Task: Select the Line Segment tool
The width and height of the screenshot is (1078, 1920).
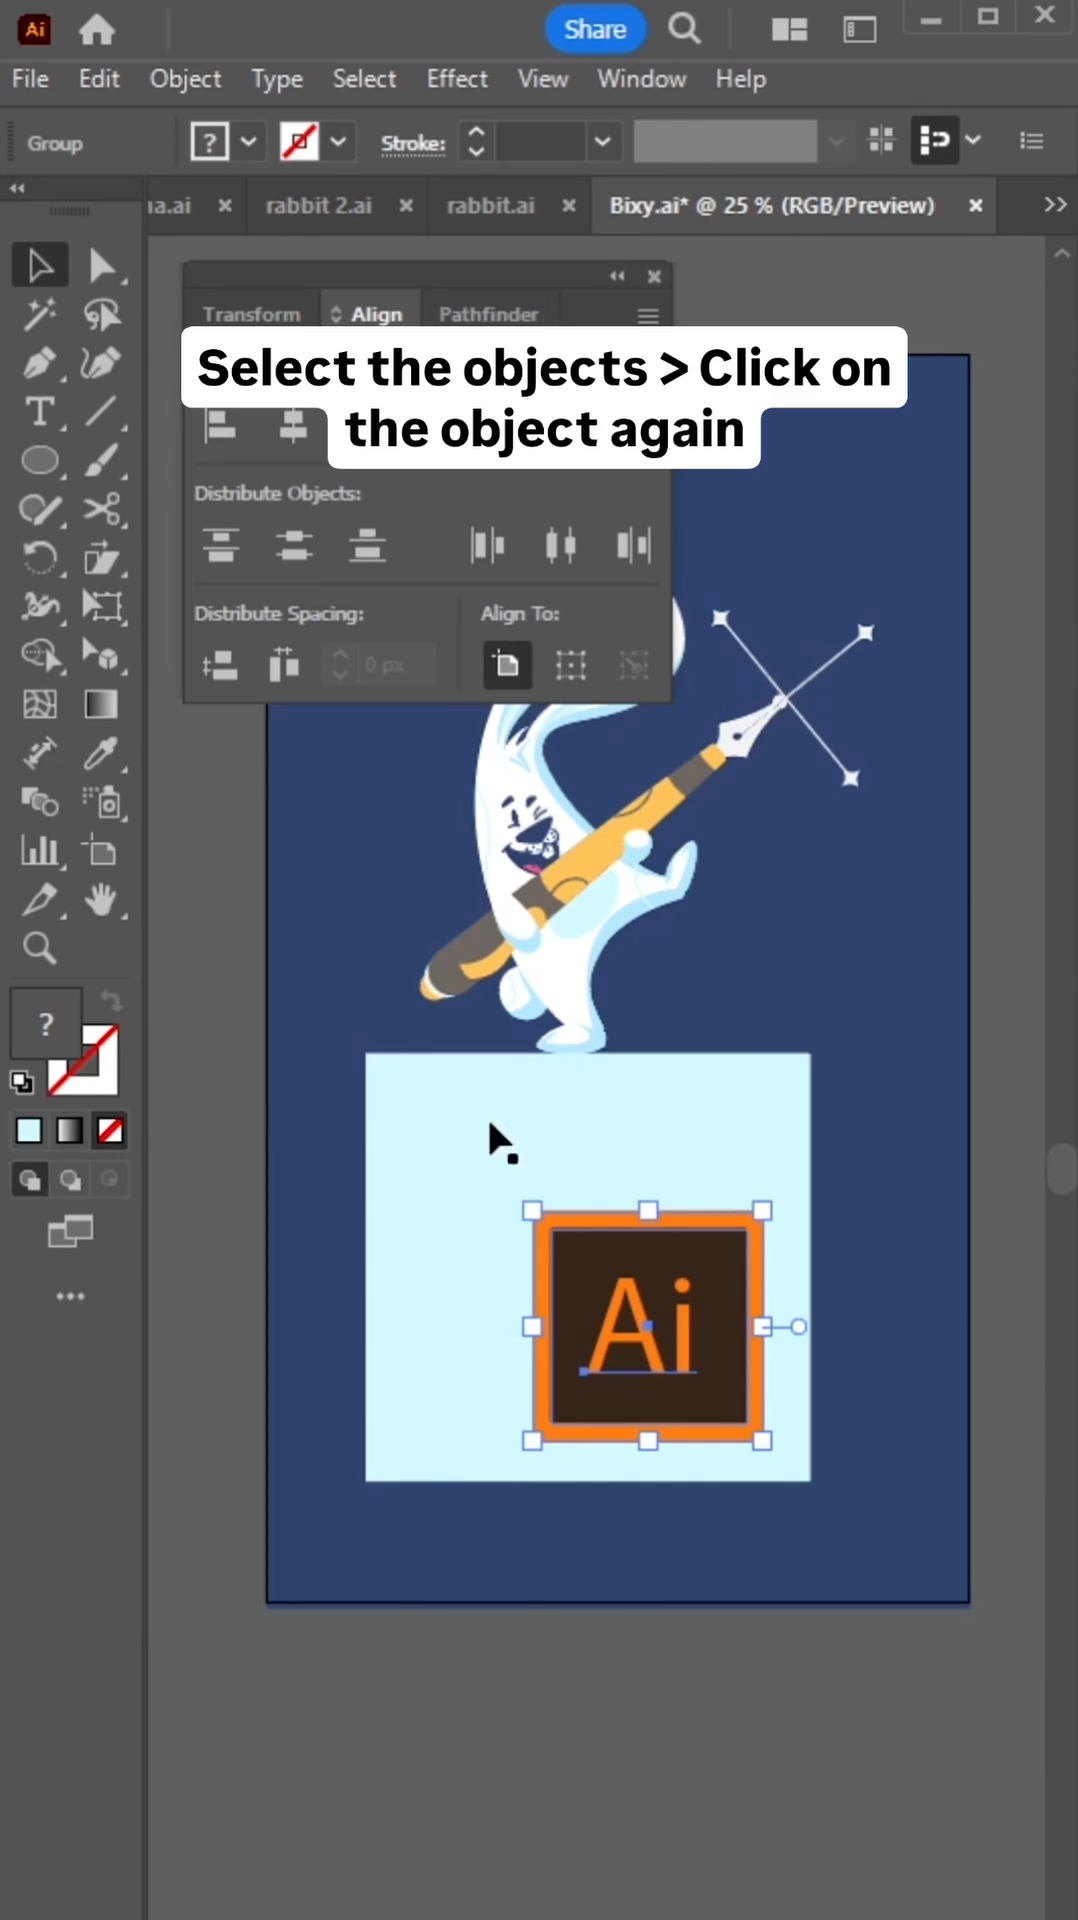Action: point(101,411)
